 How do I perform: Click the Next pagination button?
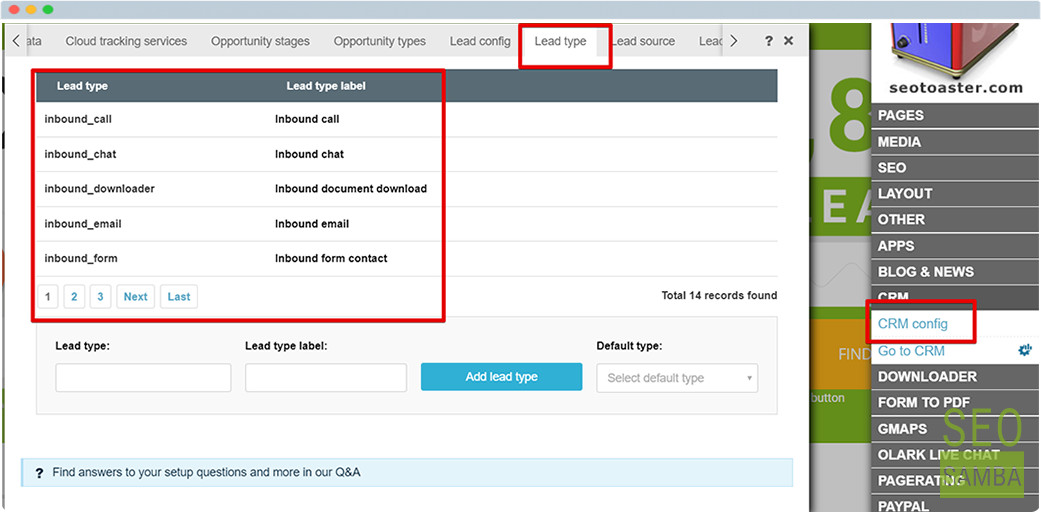pos(135,297)
